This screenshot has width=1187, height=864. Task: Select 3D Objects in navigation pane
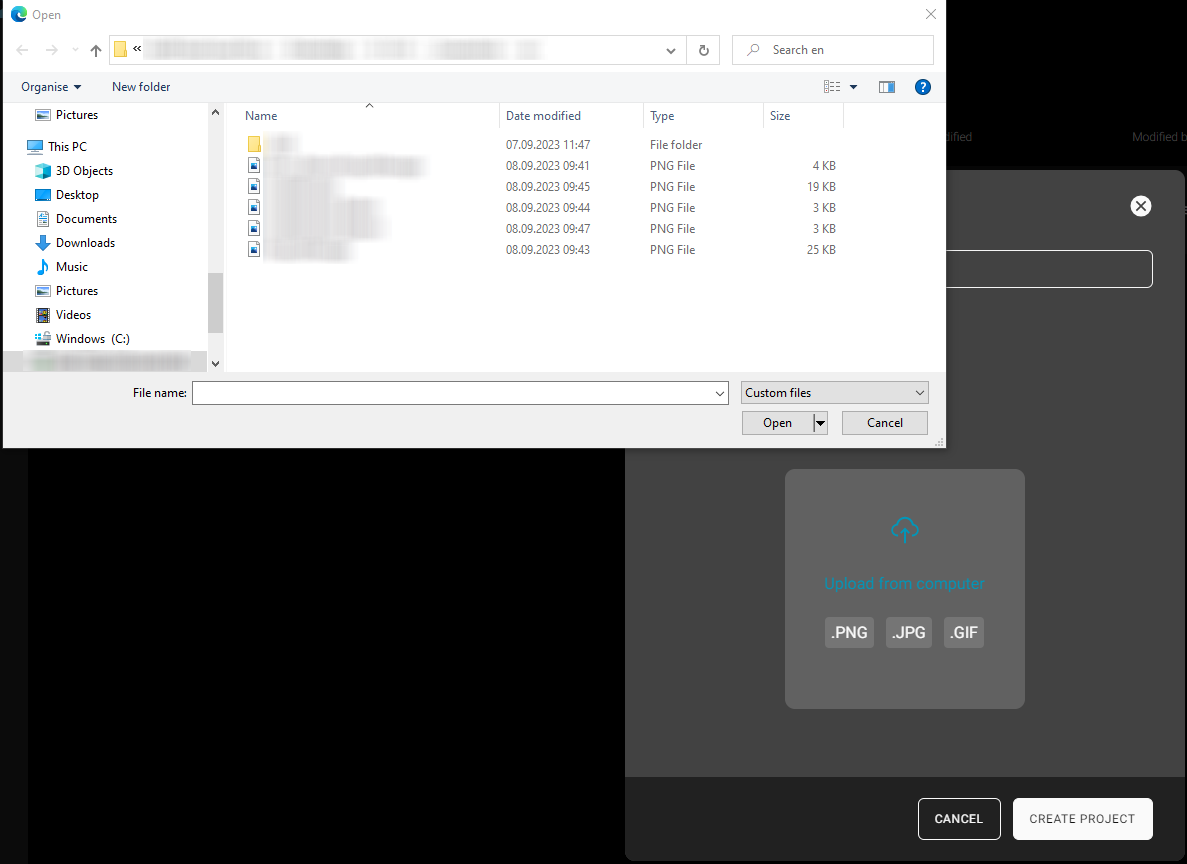pyautogui.click(x=84, y=171)
